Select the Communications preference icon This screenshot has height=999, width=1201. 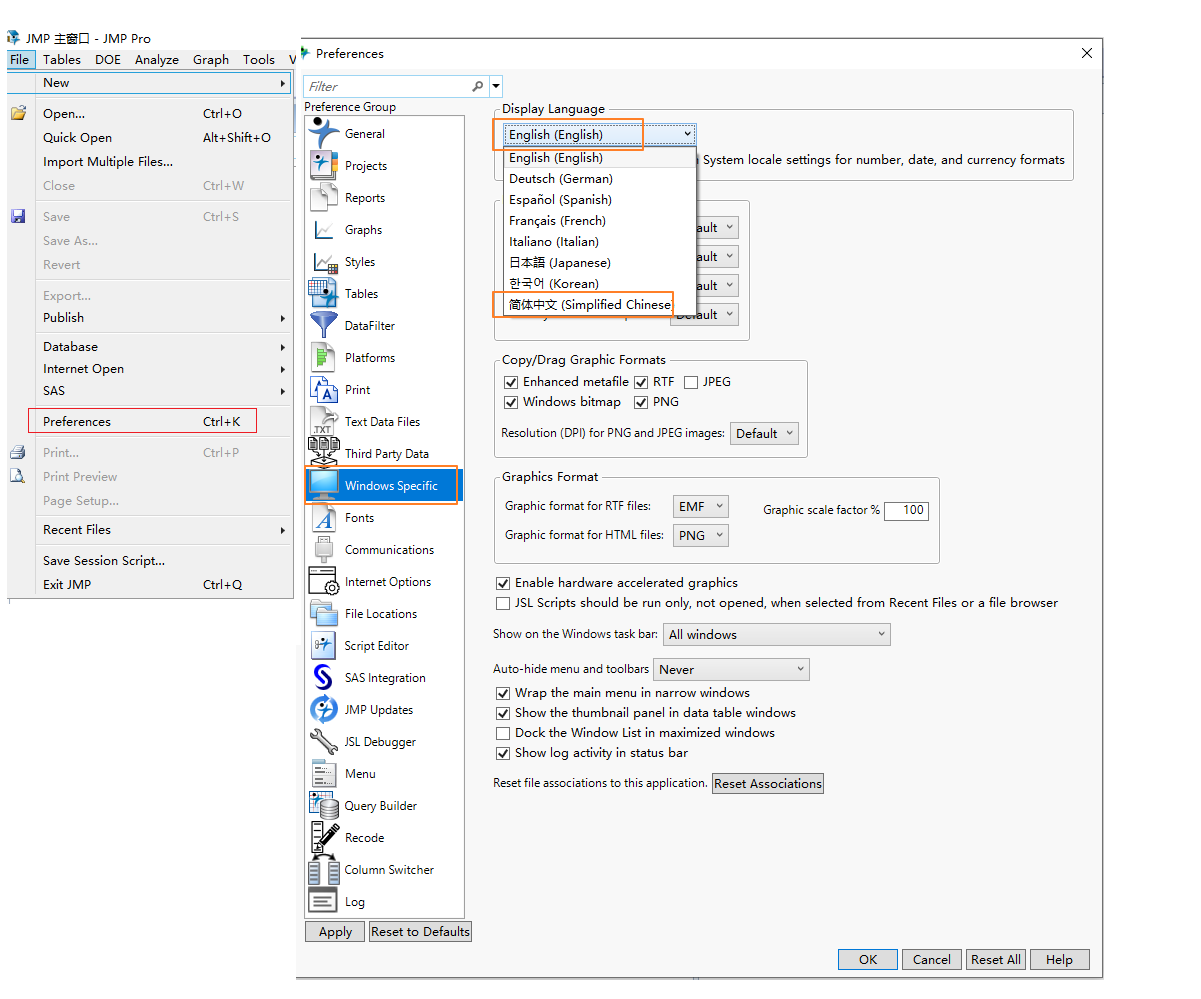(324, 549)
